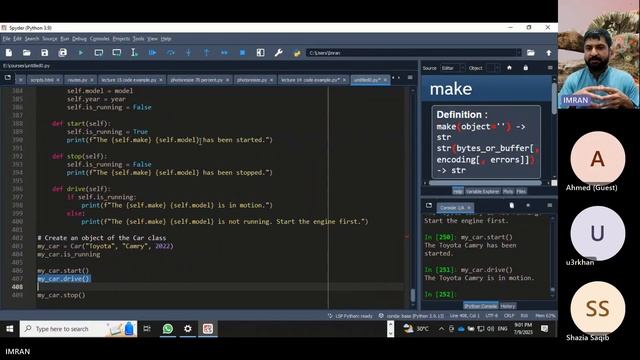640x360 pixels.
Task: Run current cell toolbar icon
Action: [x=98, y=53]
